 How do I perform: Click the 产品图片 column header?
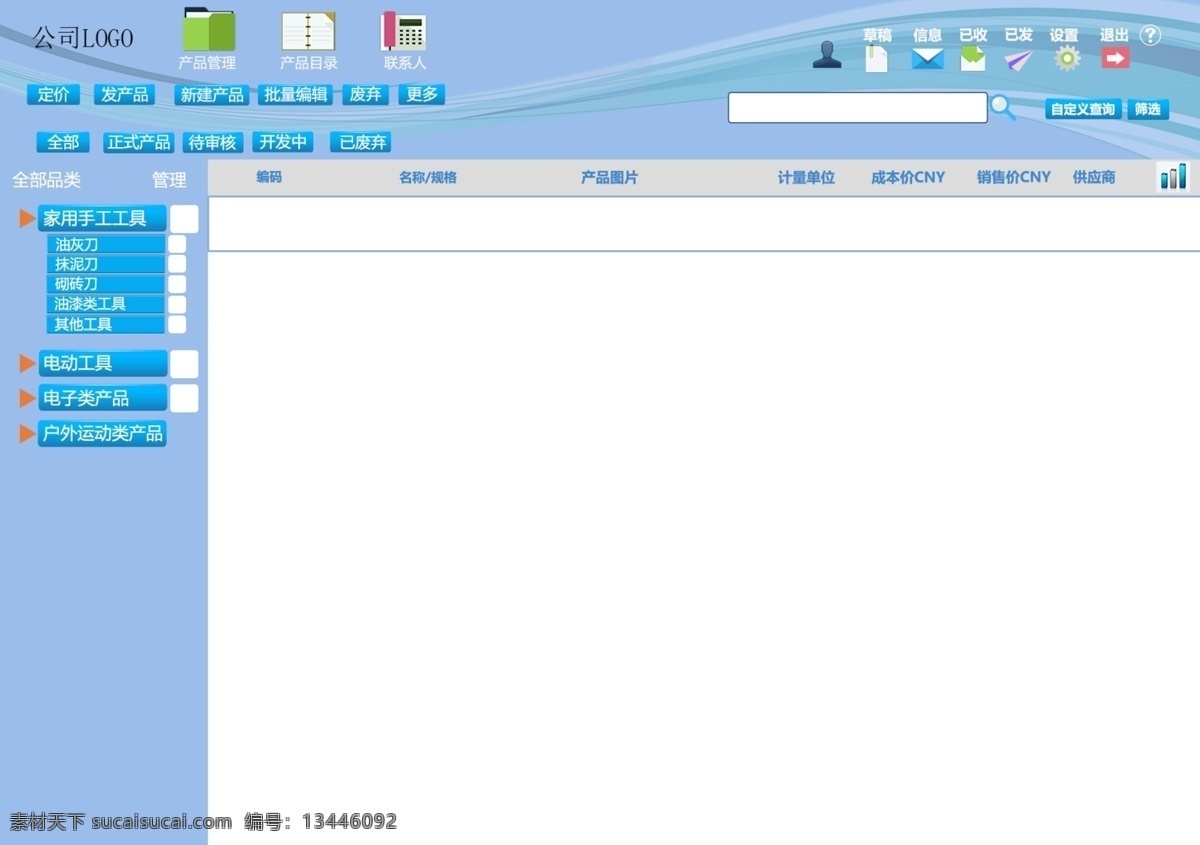[609, 177]
